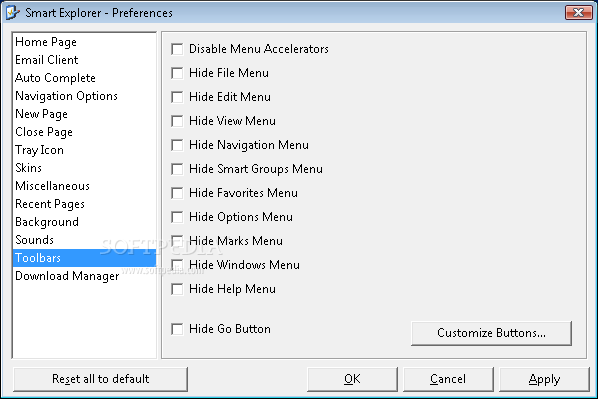
Task: Open Email Client settings
Action: point(84,60)
